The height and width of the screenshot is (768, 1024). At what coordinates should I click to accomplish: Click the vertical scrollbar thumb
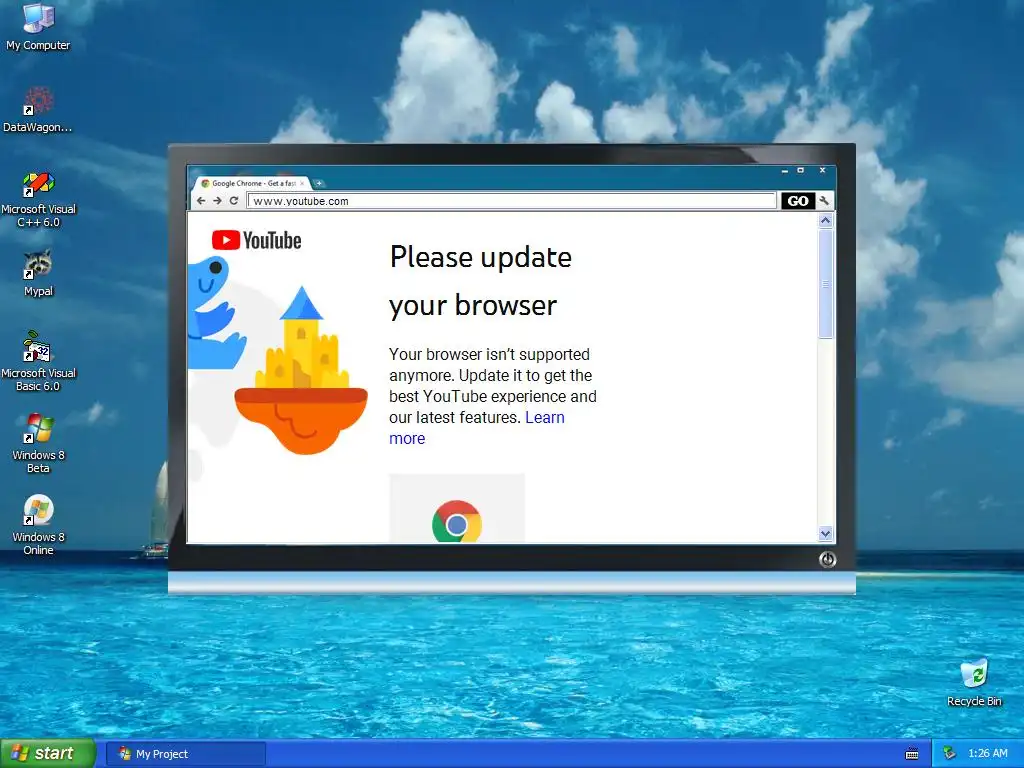click(825, 283)
